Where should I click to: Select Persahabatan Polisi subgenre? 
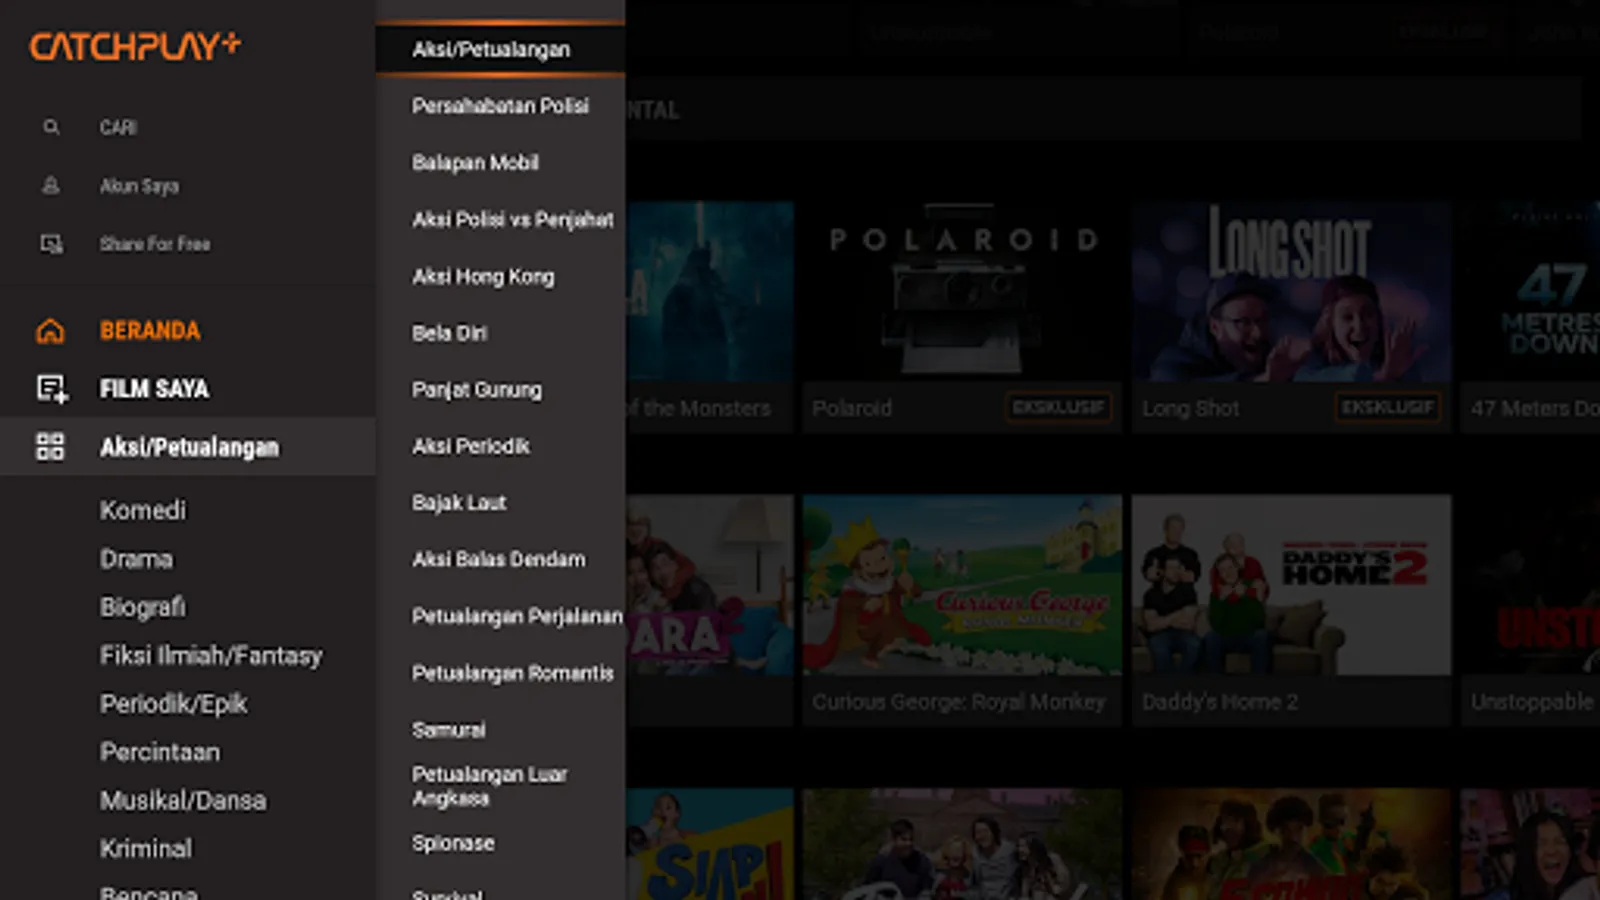[501, 106]
